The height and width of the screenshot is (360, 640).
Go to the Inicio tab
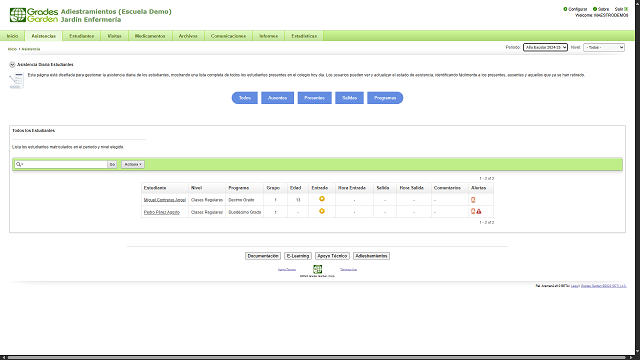(x=12, y=36)
